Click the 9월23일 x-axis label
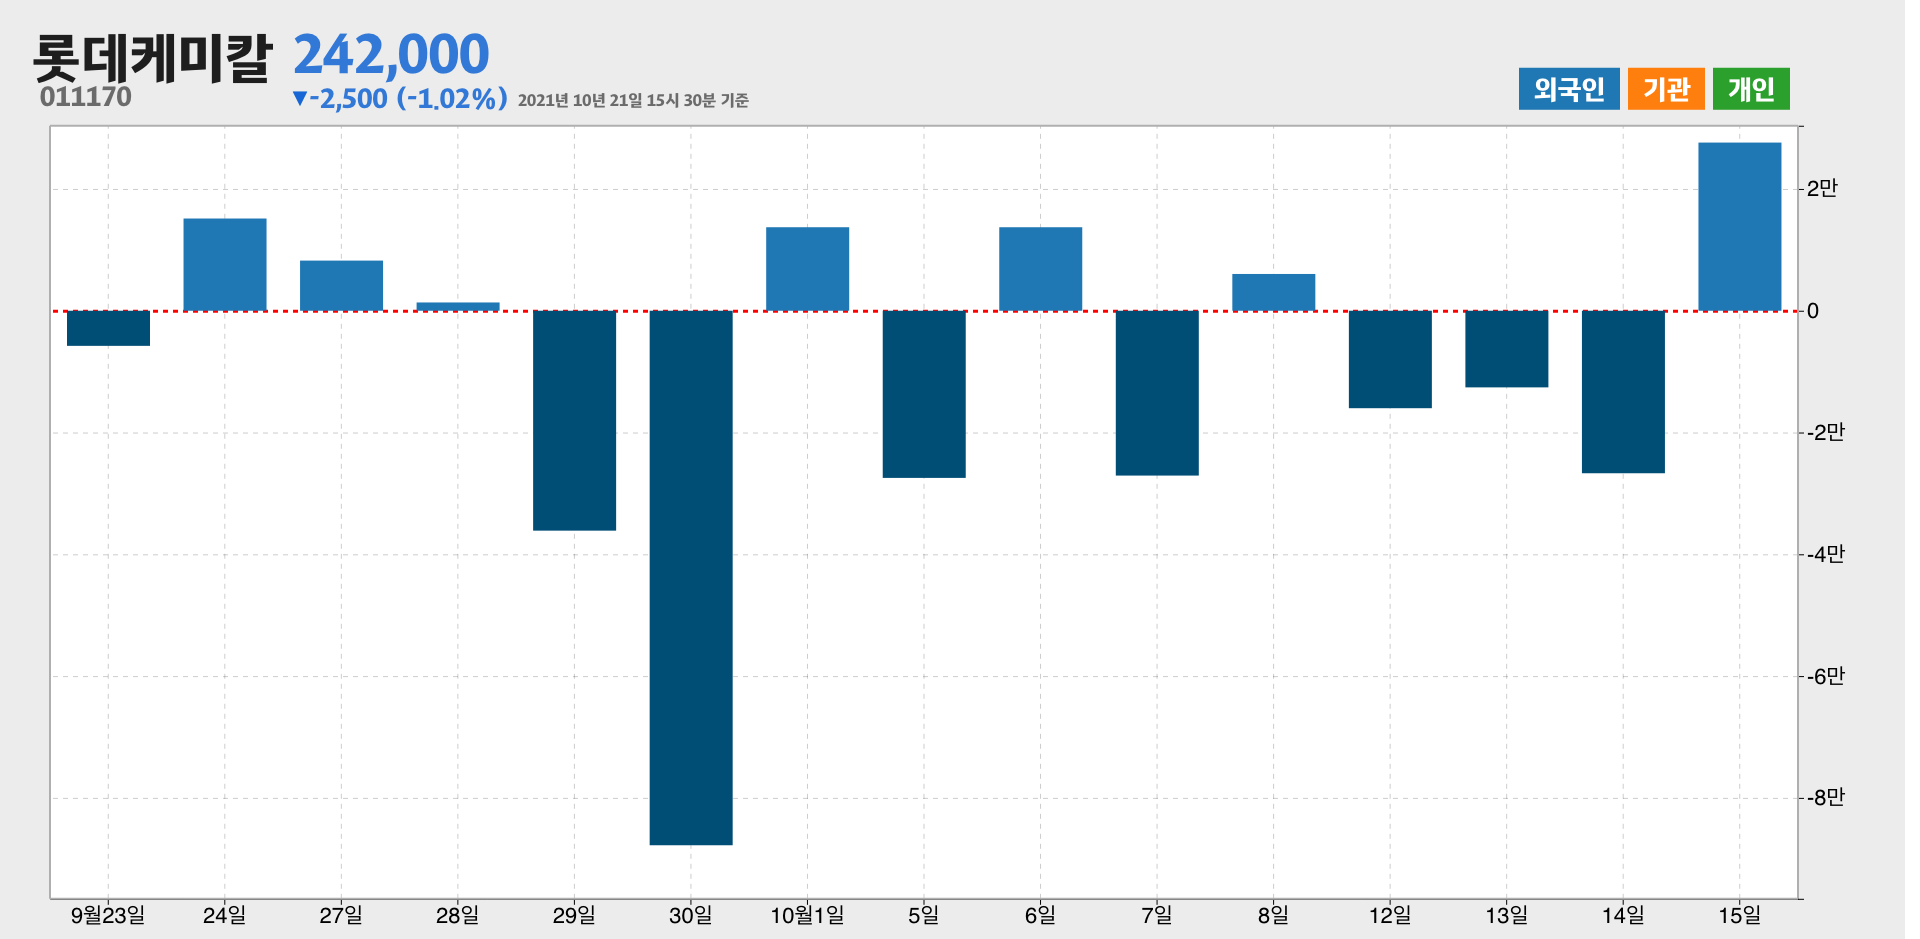The height and width of the screenshot is (939, 1920). (x=108, y=915)
